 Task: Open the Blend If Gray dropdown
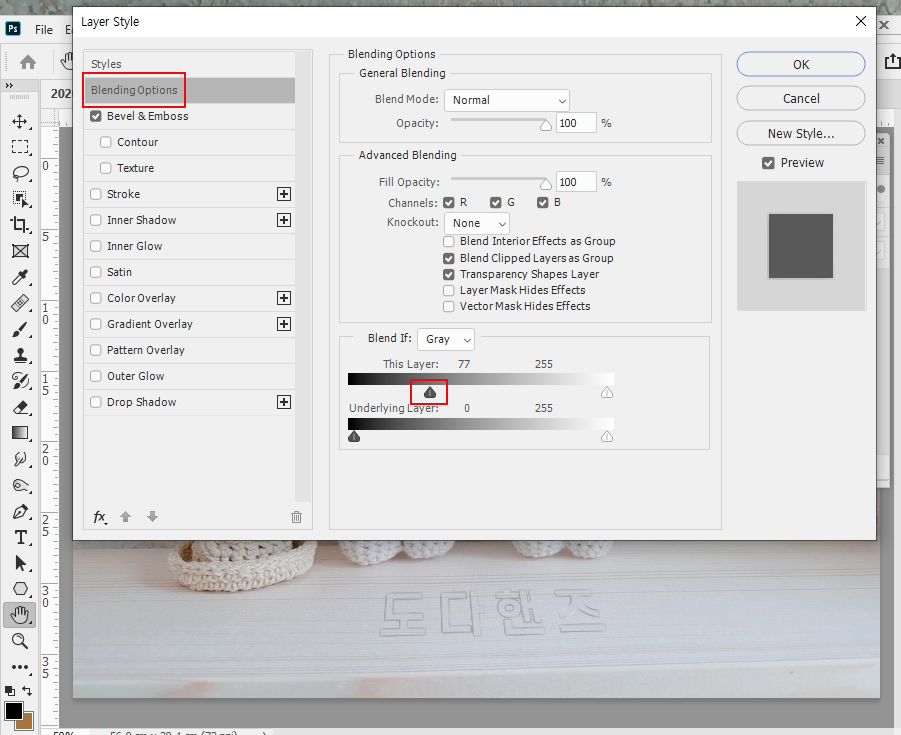[446, 339]
